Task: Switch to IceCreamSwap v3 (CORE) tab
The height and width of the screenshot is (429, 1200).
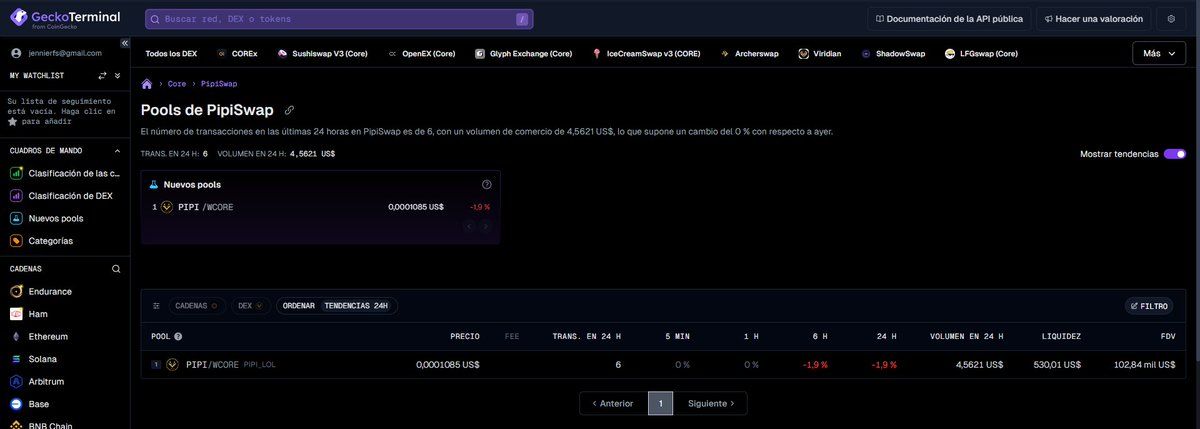Action: point(646,53)
